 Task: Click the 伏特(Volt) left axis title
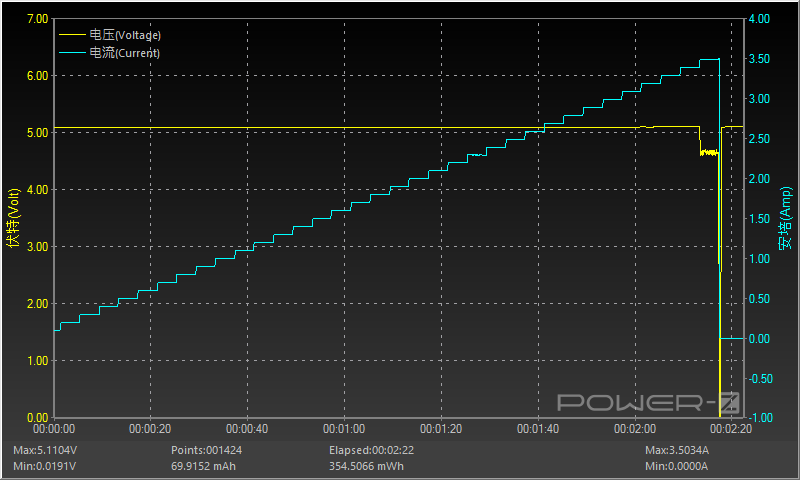pyautogui.click(x=12, y=217)
